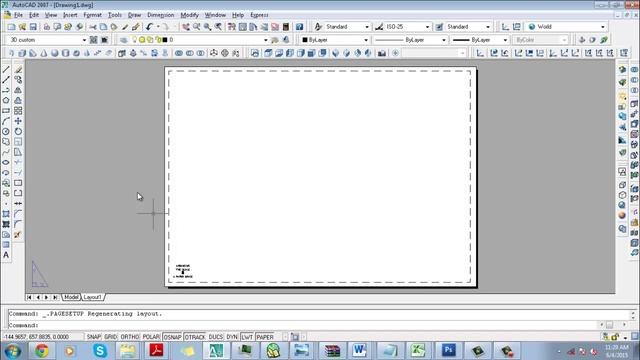The height and width of the screenshot is (360, 640).
Task: Toggle PAPER space button in status bar
Action: pos(265,337)
